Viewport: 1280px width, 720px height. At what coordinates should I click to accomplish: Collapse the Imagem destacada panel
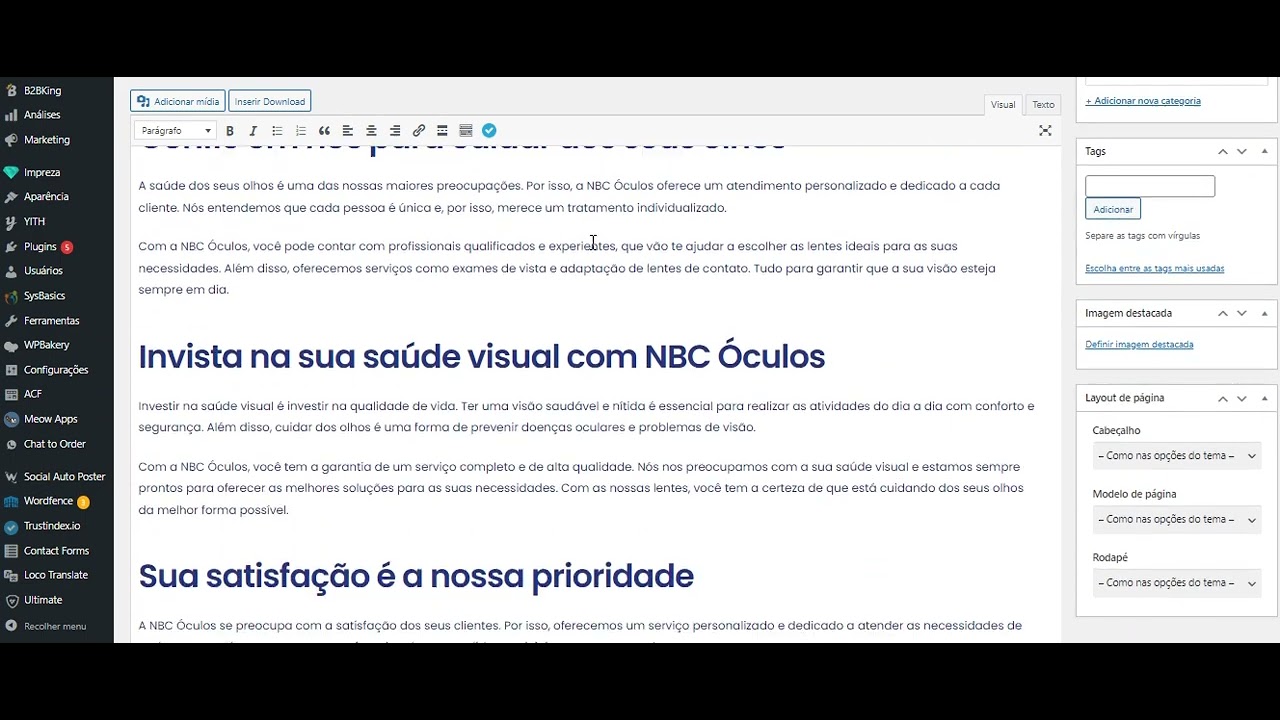[1264, 313]
